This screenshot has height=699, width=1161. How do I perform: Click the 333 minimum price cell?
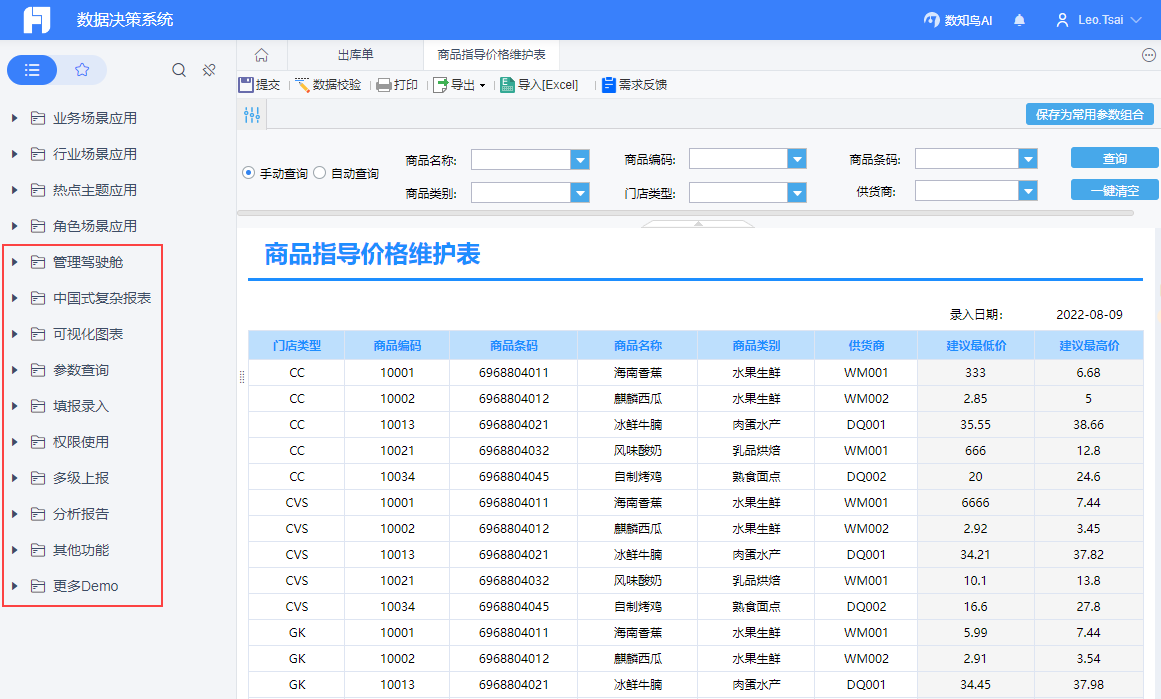click(975, 372)
